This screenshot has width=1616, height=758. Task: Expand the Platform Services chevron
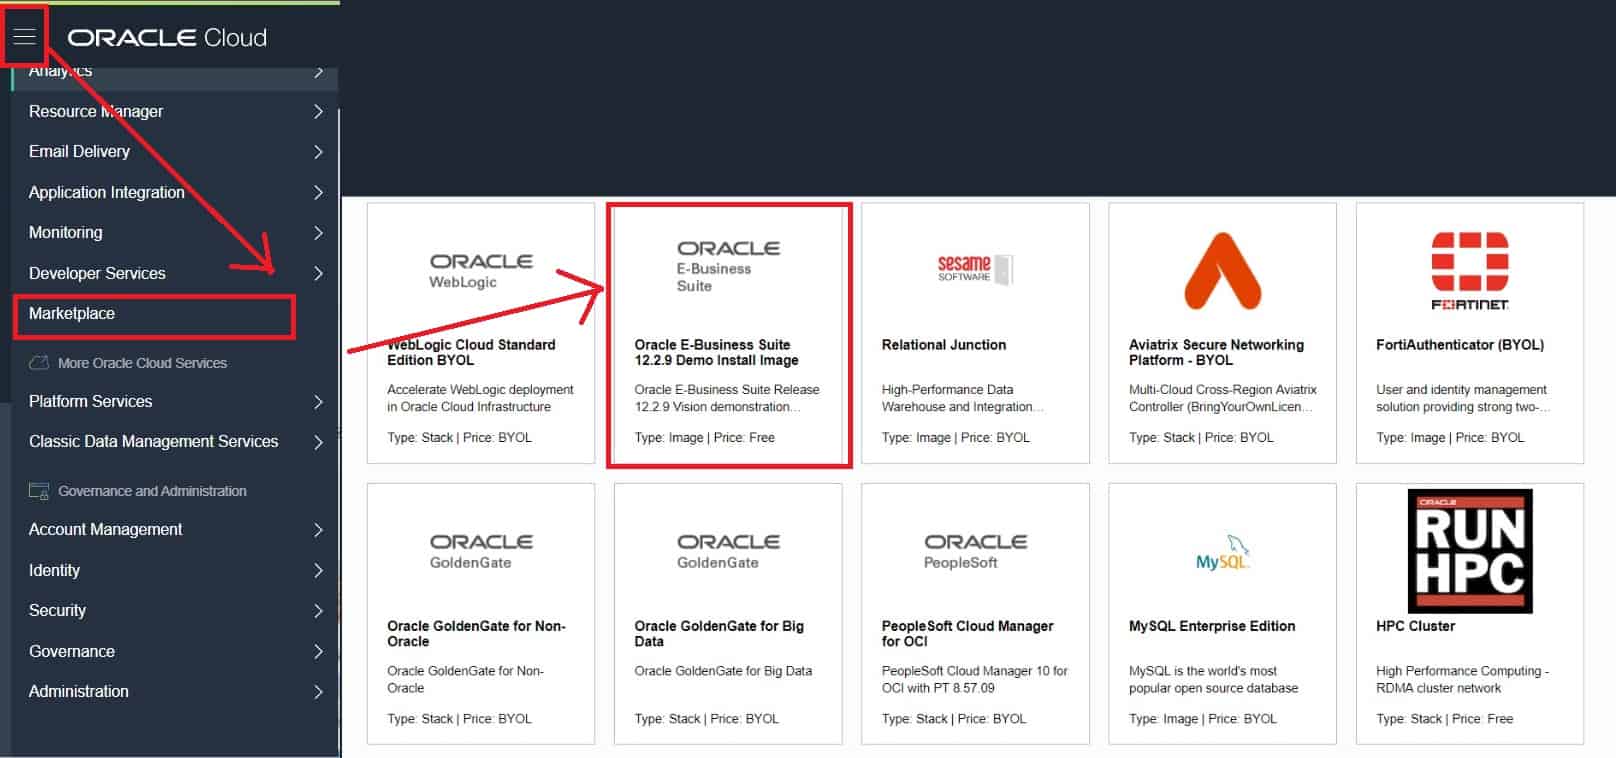318,402
